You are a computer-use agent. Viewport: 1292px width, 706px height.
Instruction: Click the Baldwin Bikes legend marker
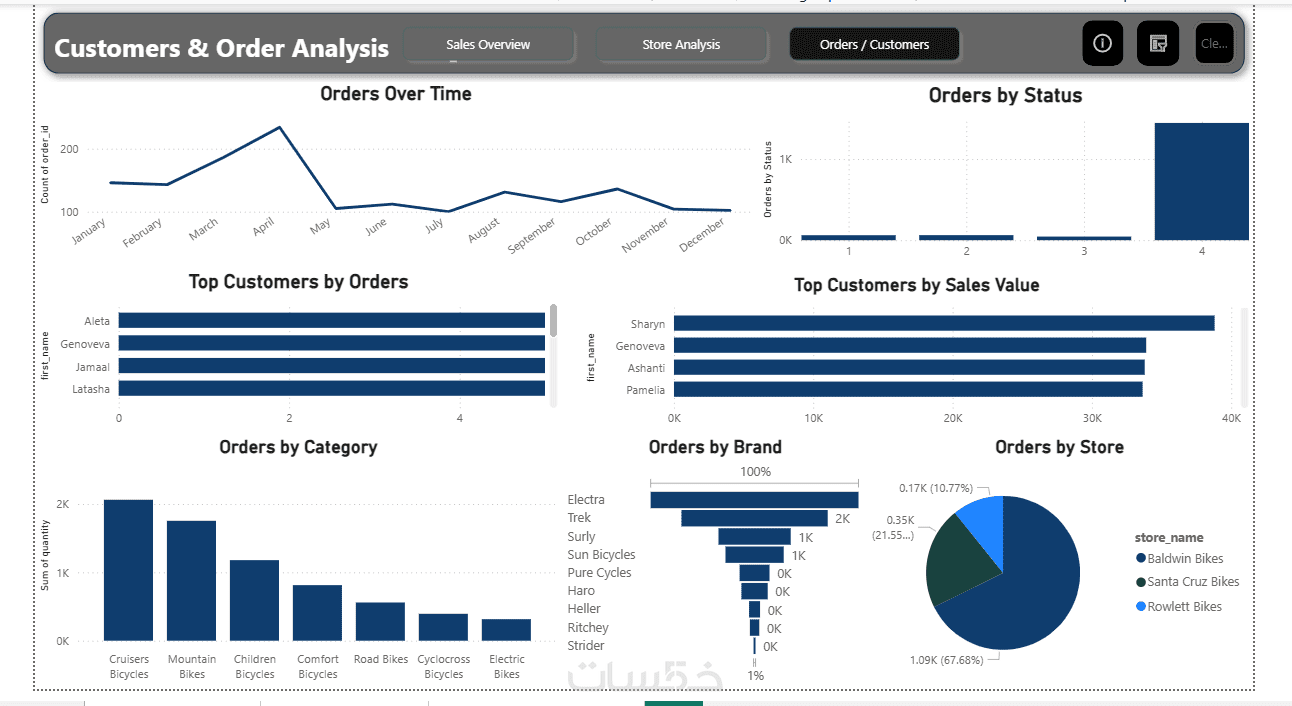(1141, 559)
